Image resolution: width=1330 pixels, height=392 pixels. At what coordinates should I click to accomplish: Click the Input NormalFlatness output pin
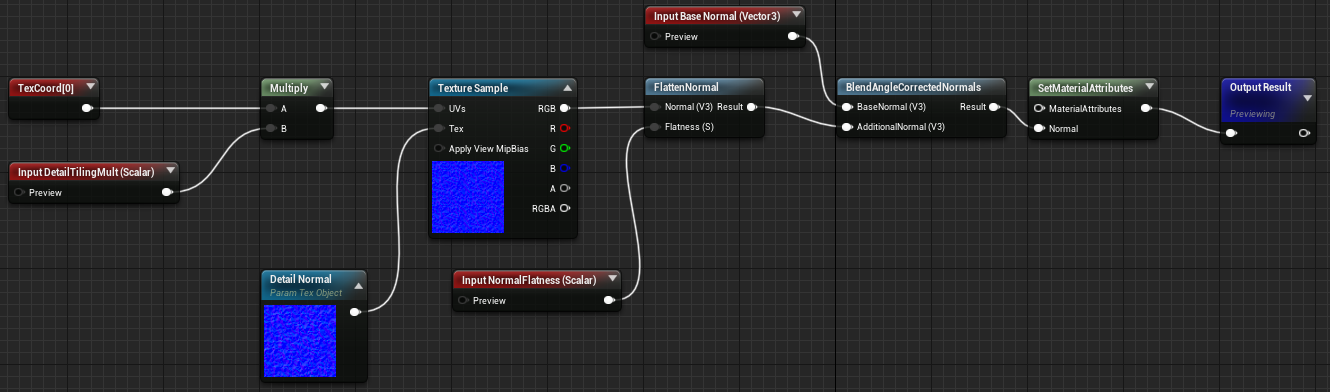610,300
